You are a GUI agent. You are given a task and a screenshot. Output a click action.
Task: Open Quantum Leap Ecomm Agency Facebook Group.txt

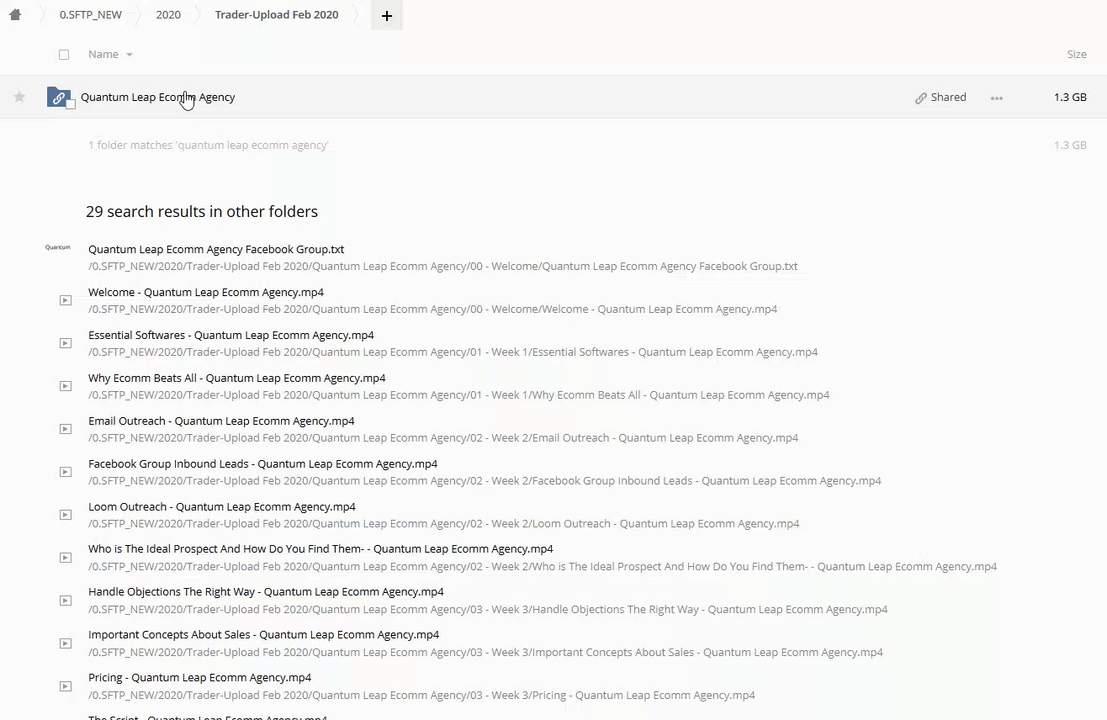[216, 249]
